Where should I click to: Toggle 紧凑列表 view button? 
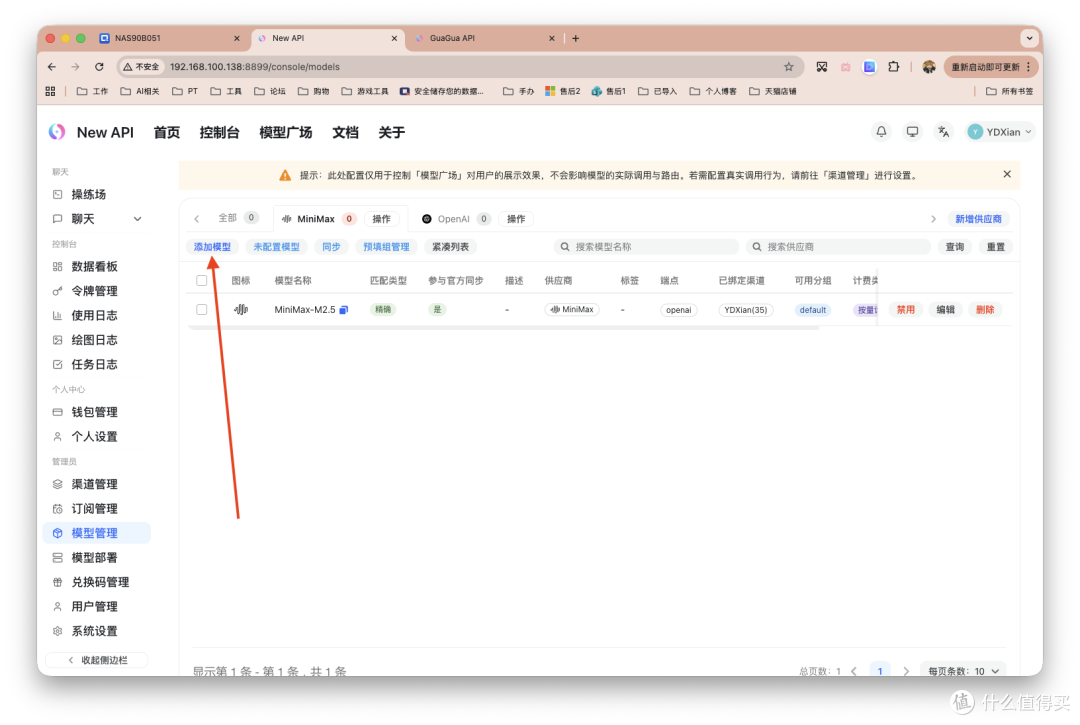pyautogui.click(x=450, y=246)
